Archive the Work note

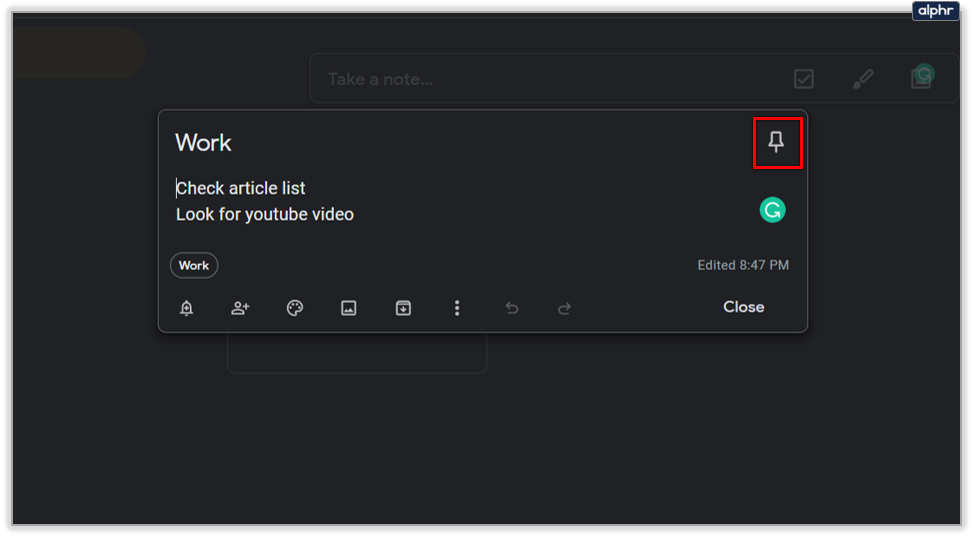pos(403,308)
